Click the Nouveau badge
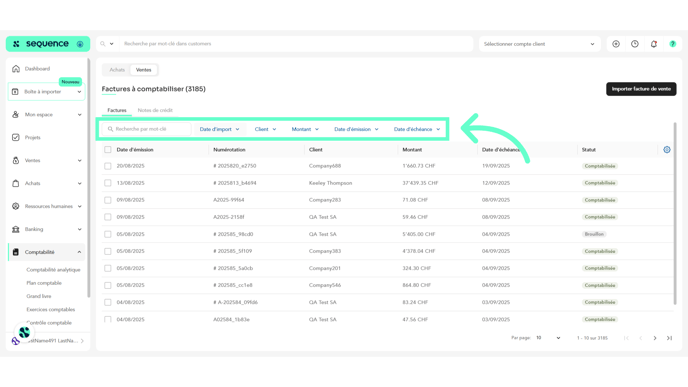 click(x=70, y=82)
